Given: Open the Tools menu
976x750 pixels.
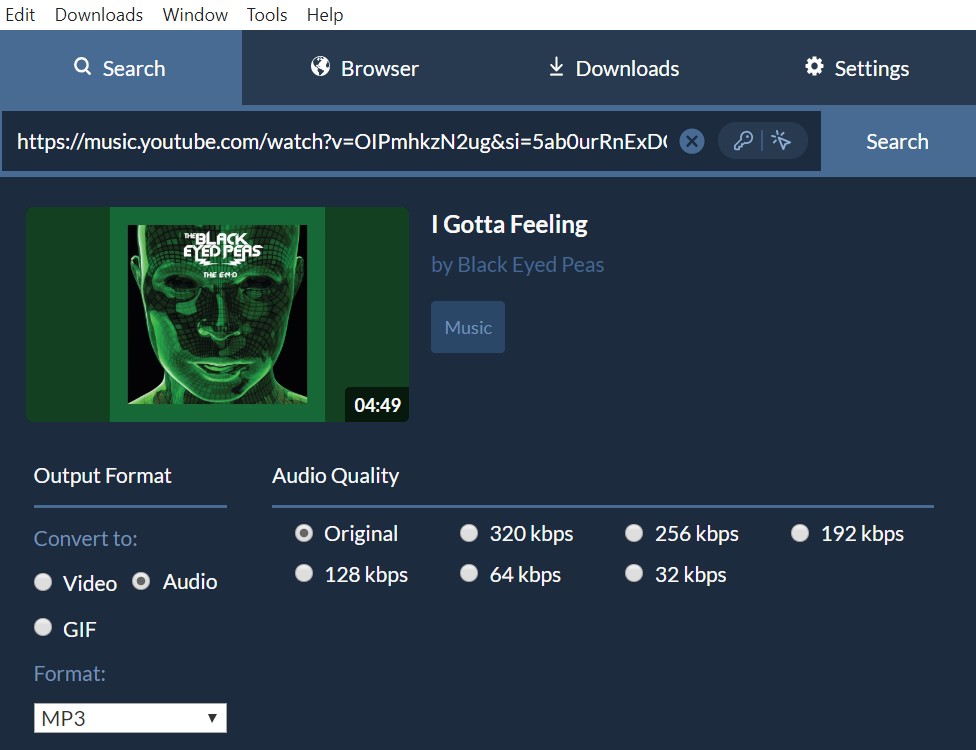Looking at the screenshot, I should (x=266, y=14).
